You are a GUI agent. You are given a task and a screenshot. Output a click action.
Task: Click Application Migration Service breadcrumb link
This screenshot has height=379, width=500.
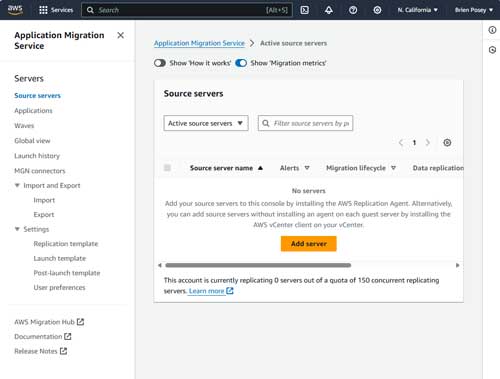(x=199, y=43)
